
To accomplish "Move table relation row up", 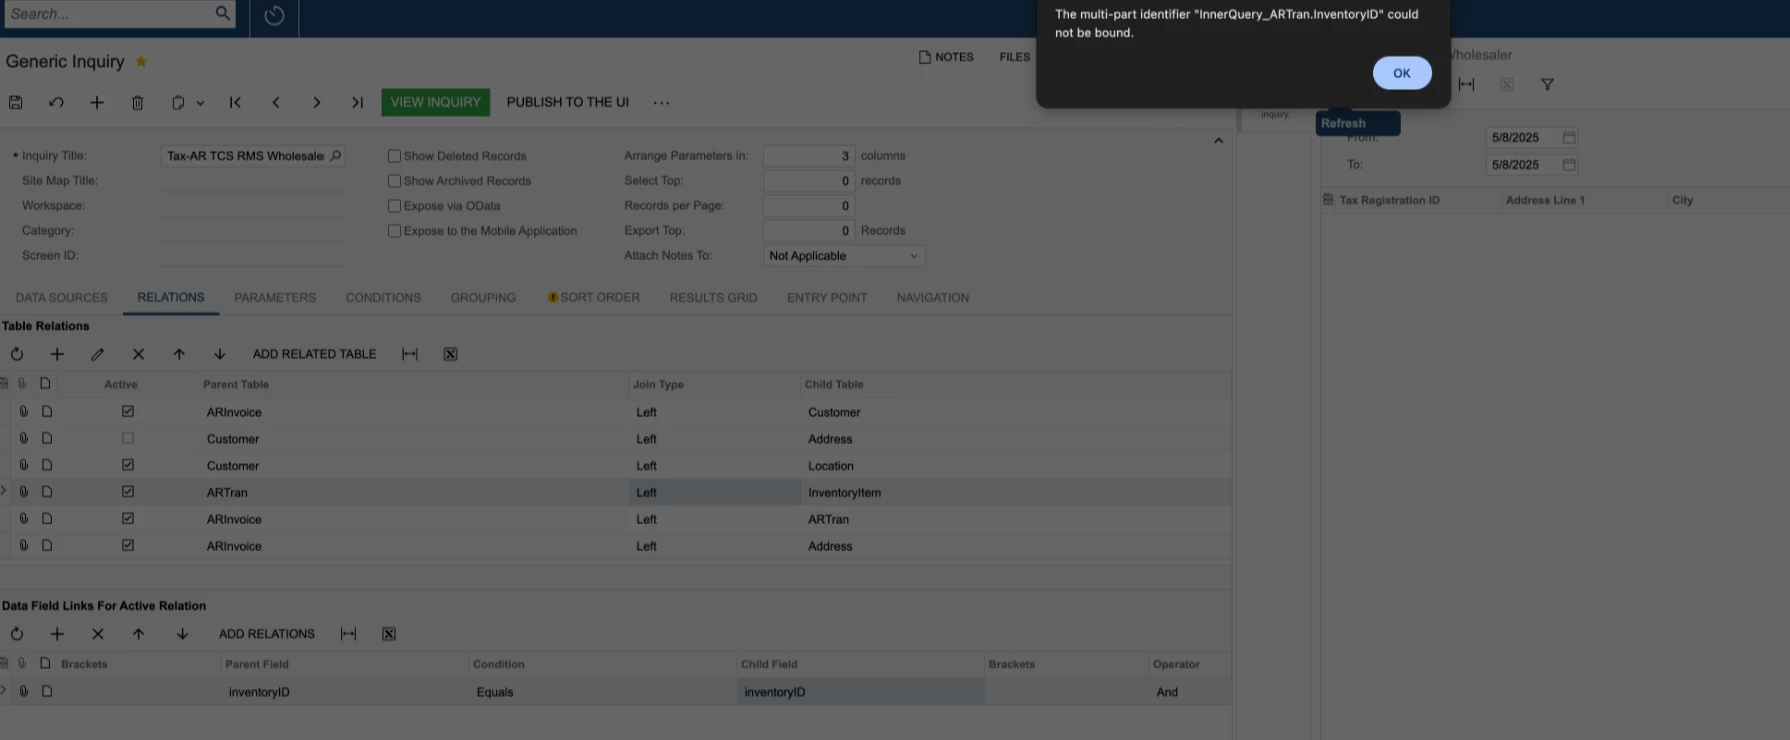I will coord(179,354).
